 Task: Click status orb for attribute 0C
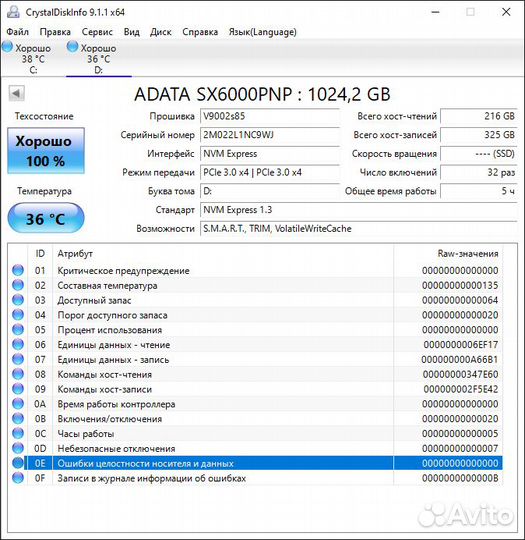18,433
